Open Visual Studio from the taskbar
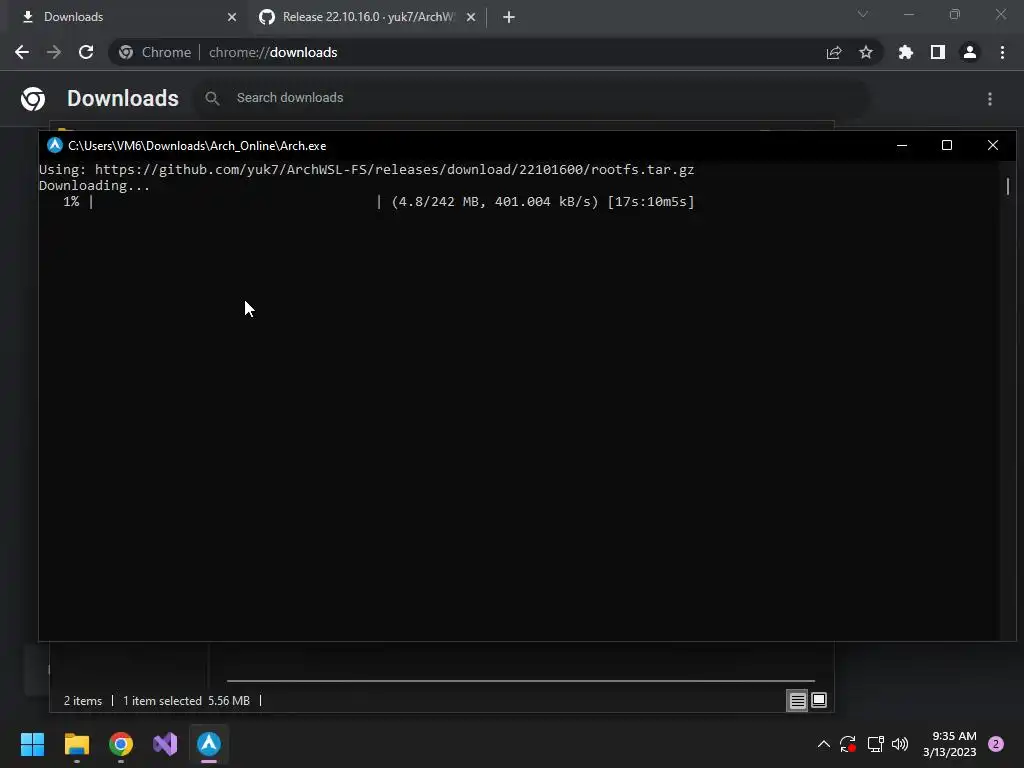 click(165, 744)
